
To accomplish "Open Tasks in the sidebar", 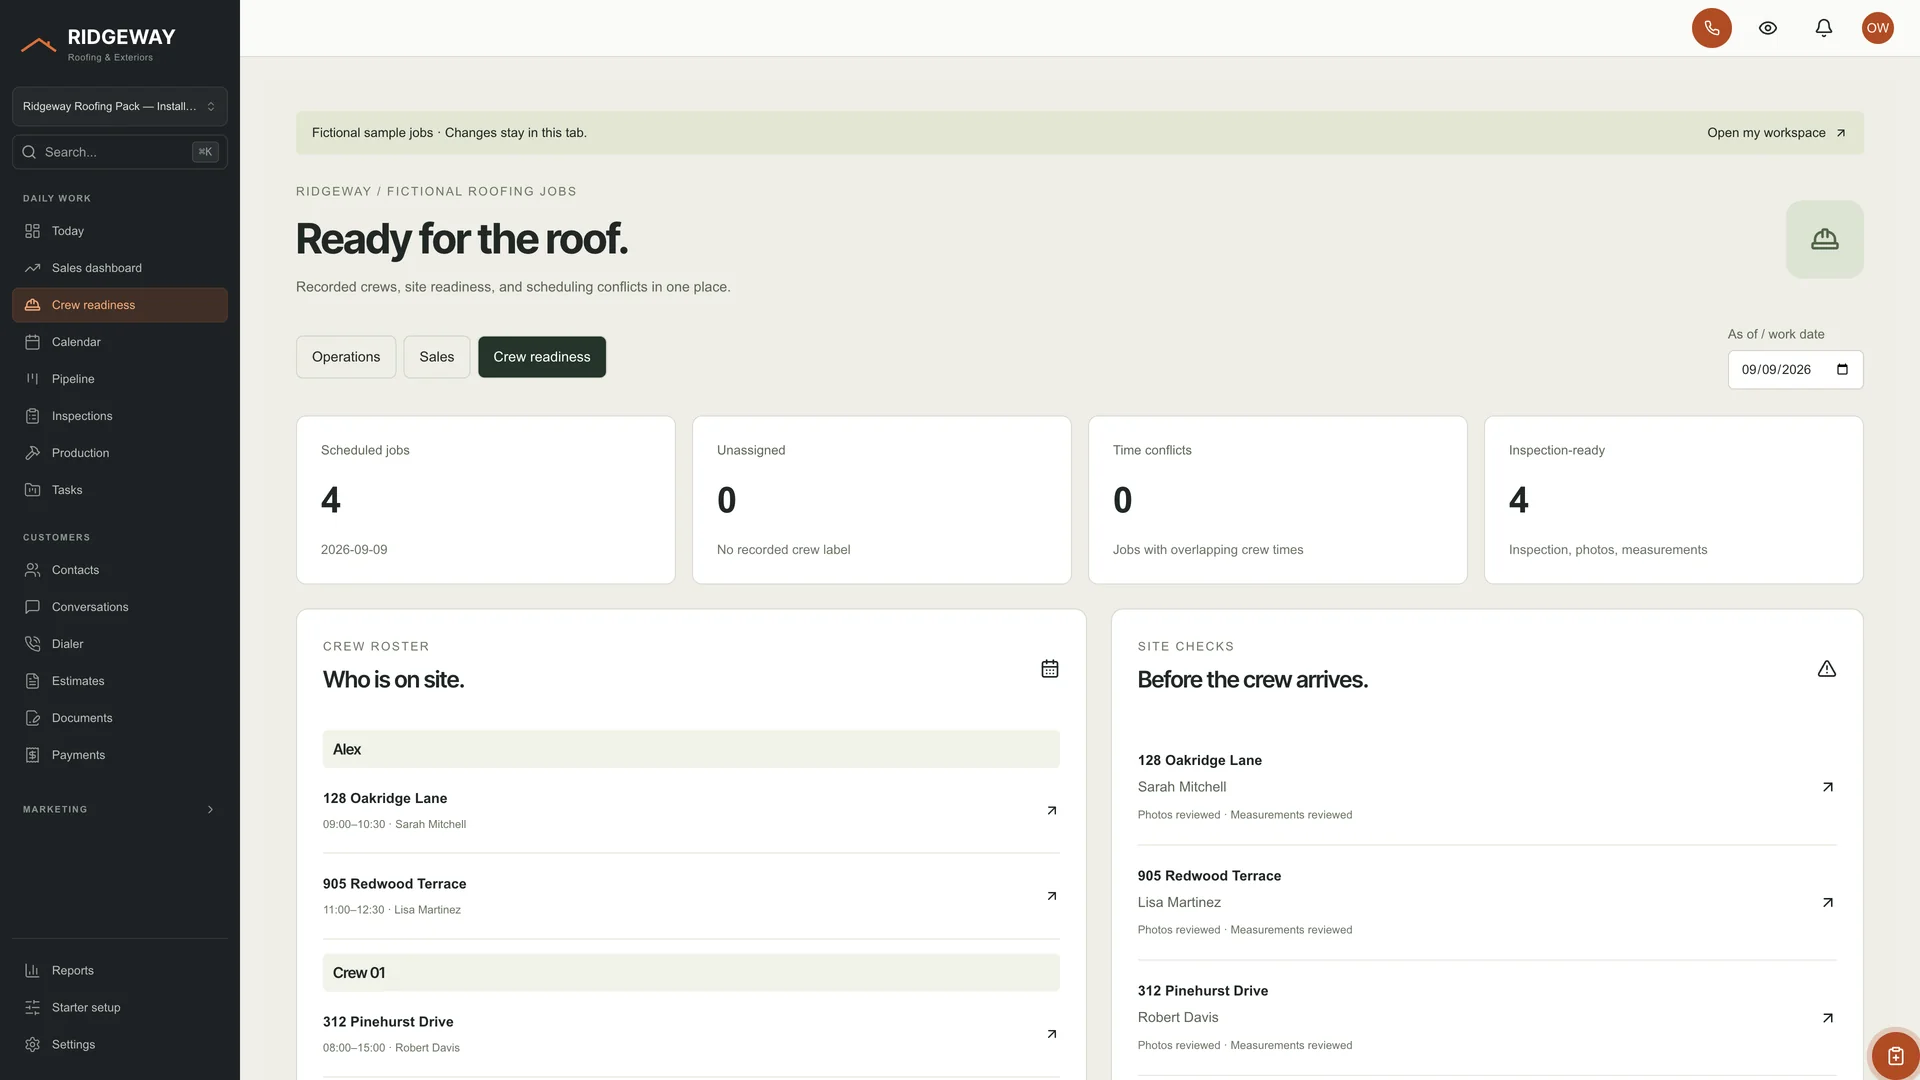I will click(120, 490).
